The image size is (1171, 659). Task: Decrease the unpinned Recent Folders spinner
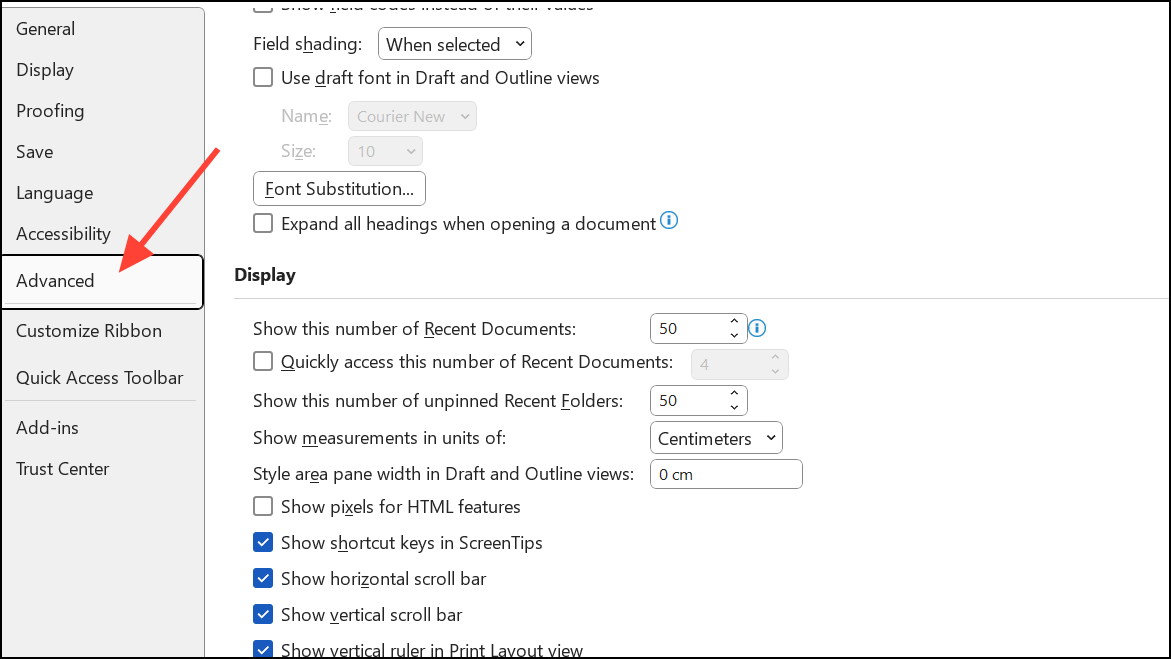(734, 407)
